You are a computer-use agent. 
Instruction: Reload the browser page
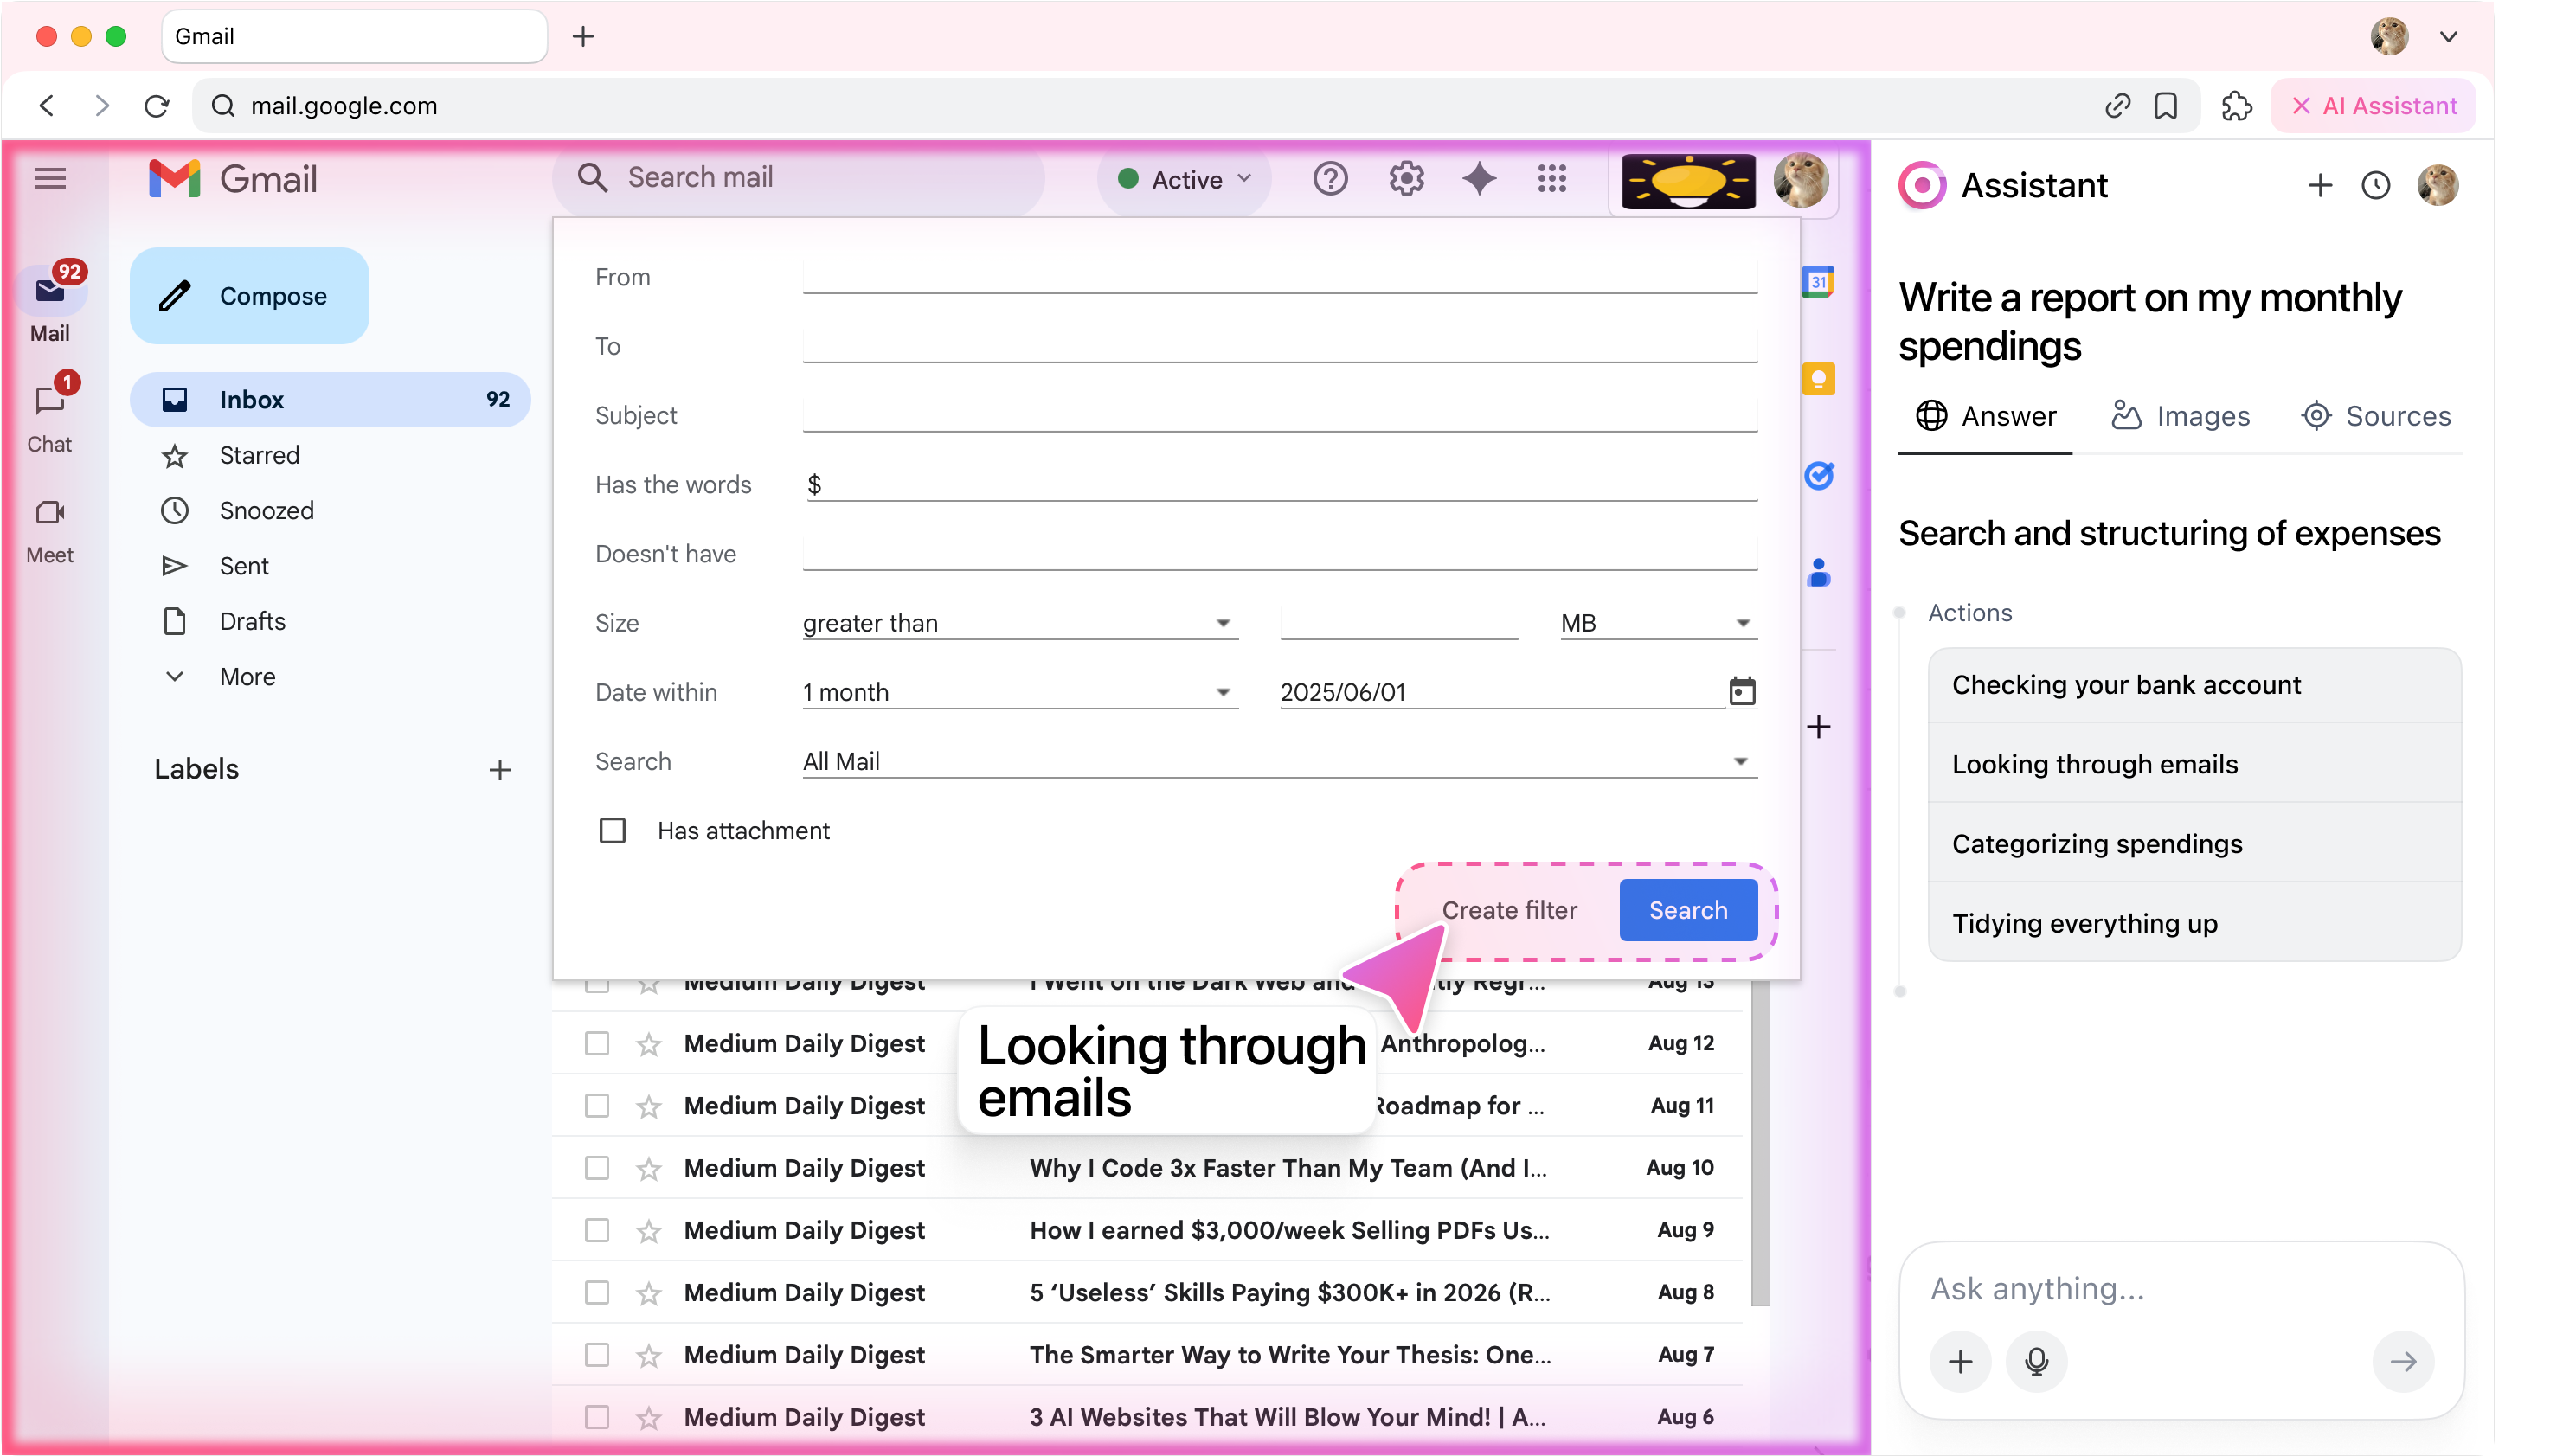157,106
